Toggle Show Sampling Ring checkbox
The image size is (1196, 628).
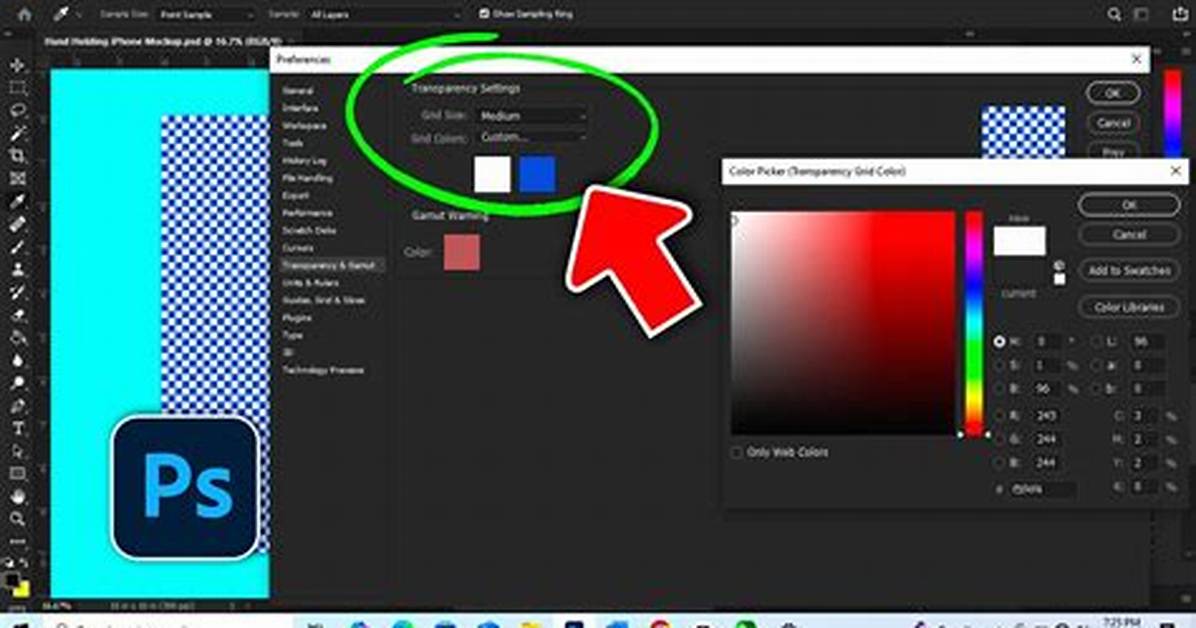(x=484, y=14)
